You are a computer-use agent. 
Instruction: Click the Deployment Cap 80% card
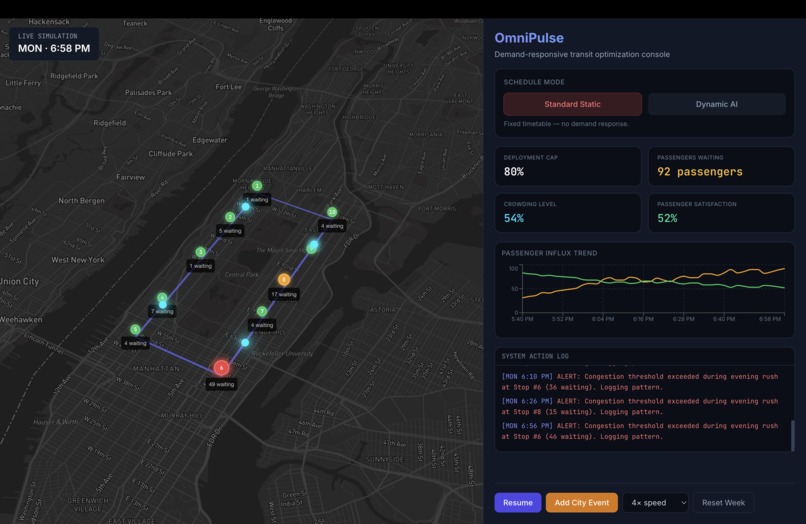click(568, 166)
